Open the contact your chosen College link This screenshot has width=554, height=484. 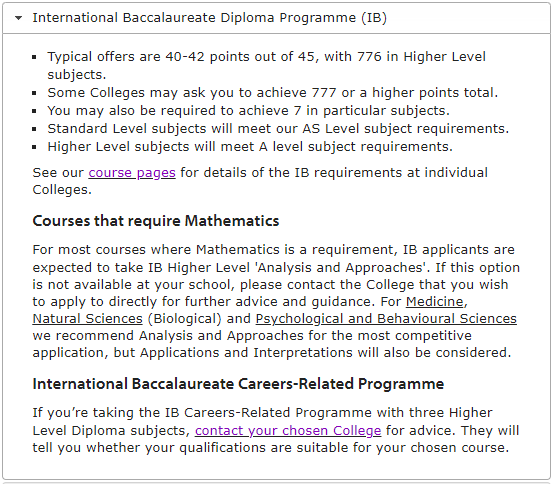point(288,431)
